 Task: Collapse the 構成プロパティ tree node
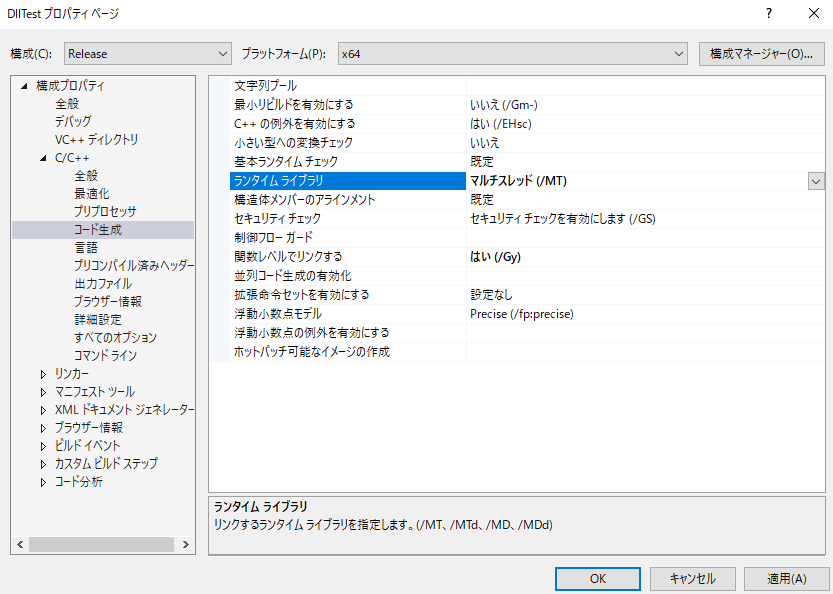click(24, 86)
